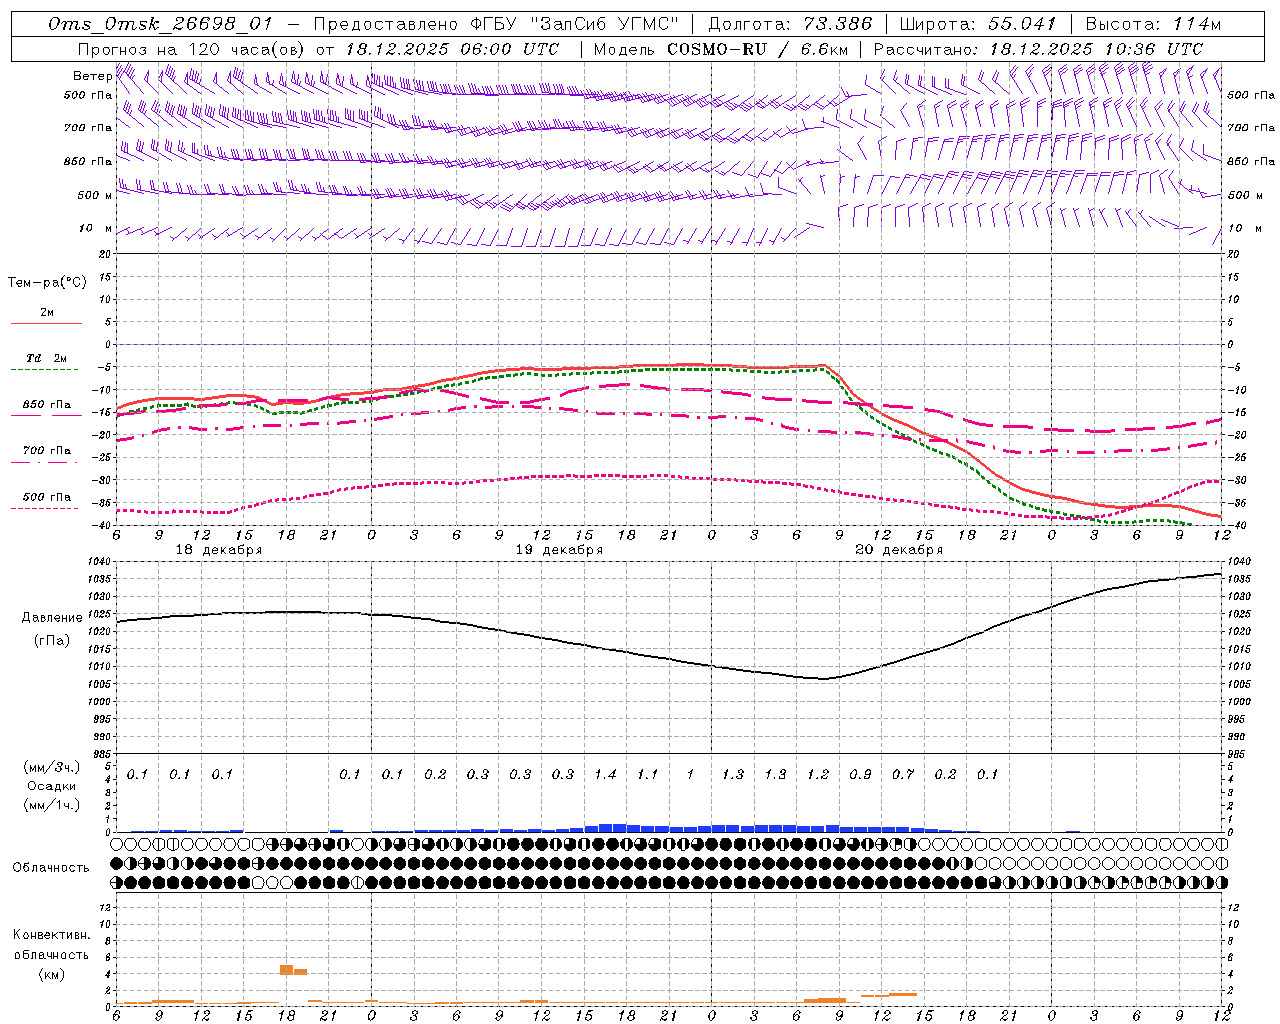Viewport: 1280px width, 1024px height.
Task: Click the Долгота: 73.386 header field
Action: (x=790, y=24)
